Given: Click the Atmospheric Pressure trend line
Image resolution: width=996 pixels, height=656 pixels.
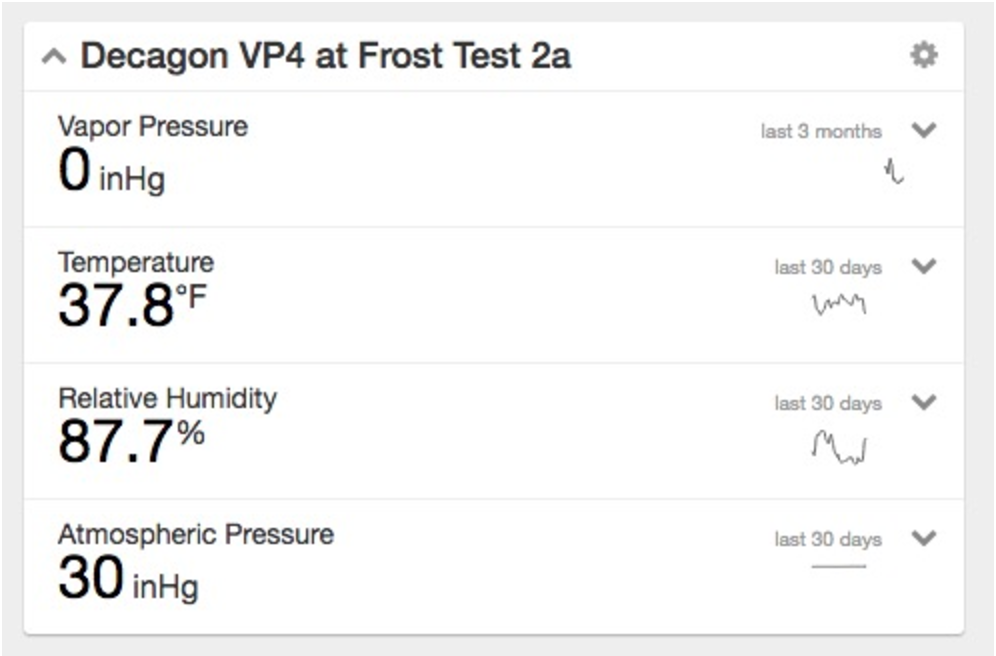Looking at the screenshot, I should tap(838, 567).
